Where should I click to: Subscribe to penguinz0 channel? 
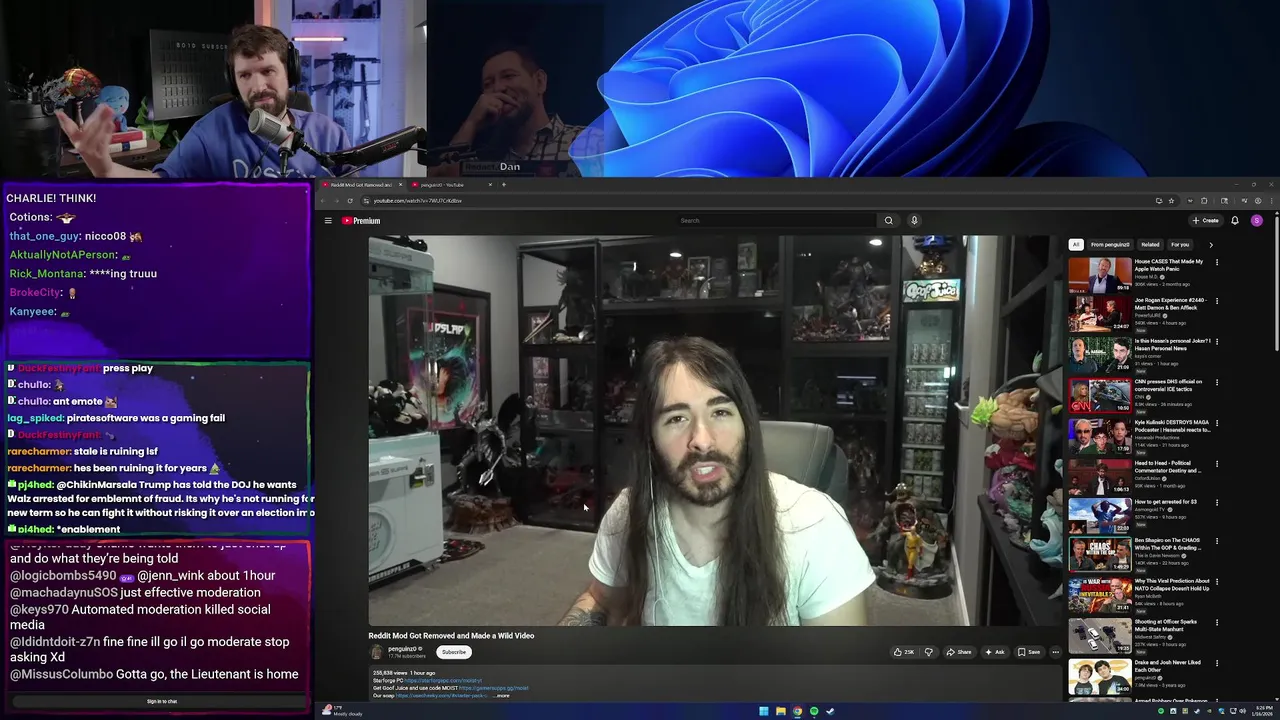point(454,652)
